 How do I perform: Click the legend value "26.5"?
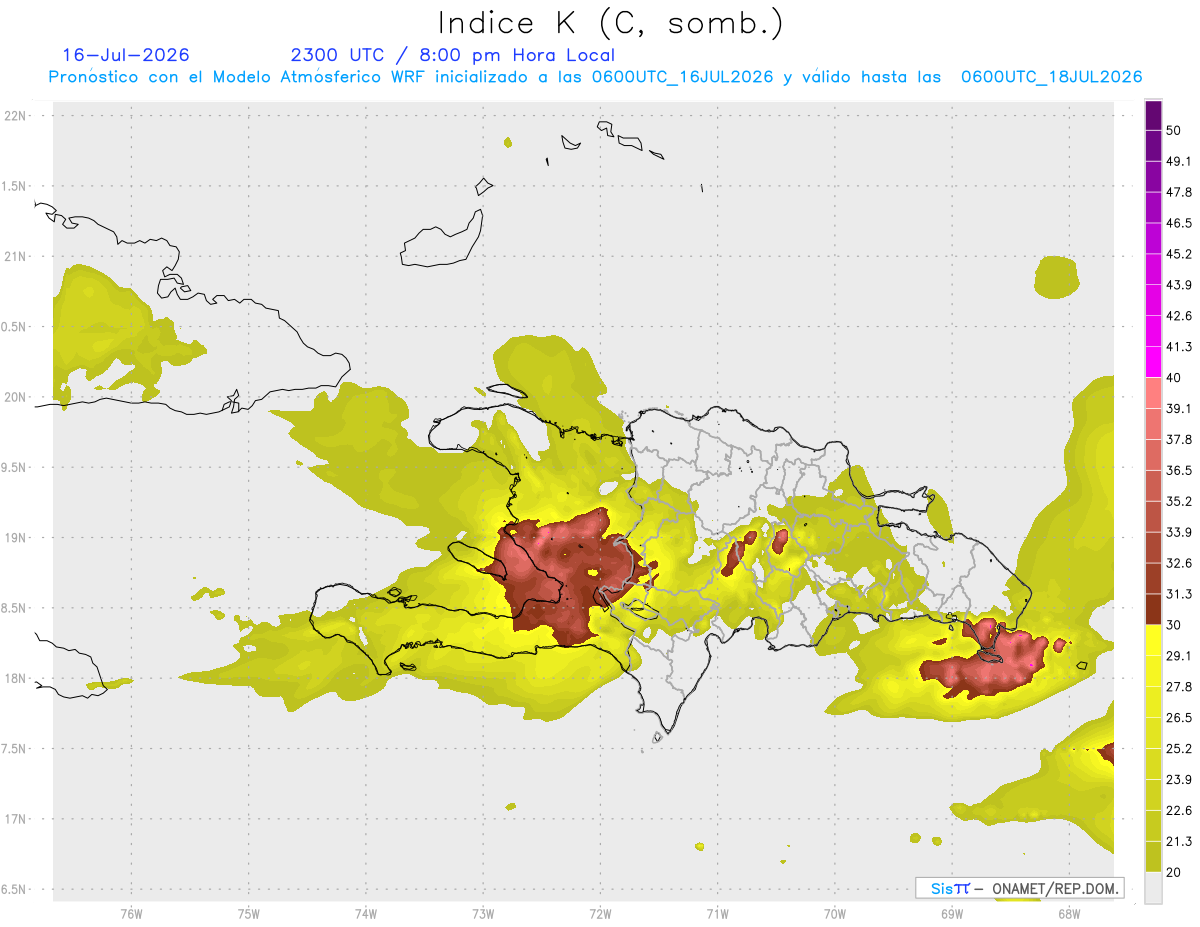click(1179, 717)
